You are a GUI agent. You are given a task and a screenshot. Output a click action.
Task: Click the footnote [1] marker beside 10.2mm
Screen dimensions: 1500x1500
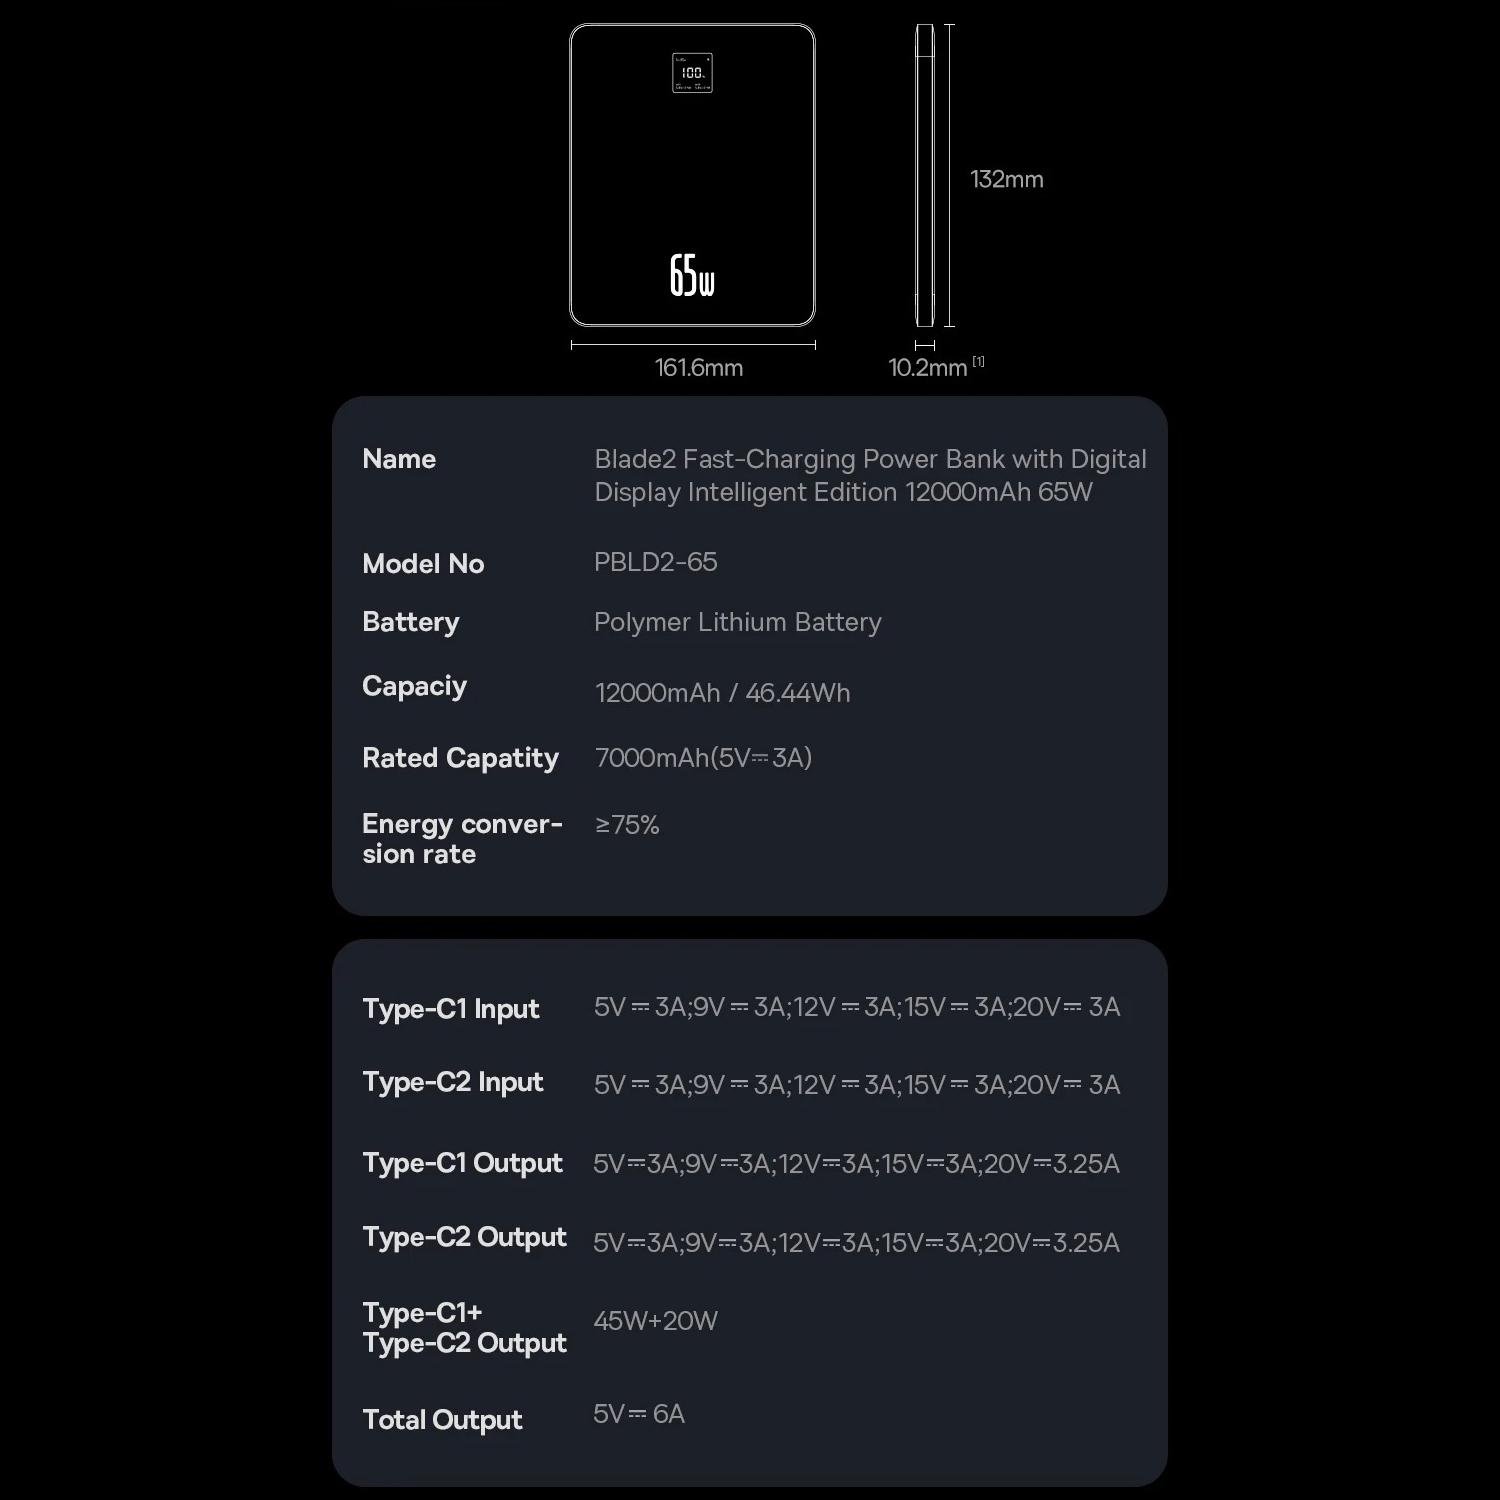tap(978, 362)
